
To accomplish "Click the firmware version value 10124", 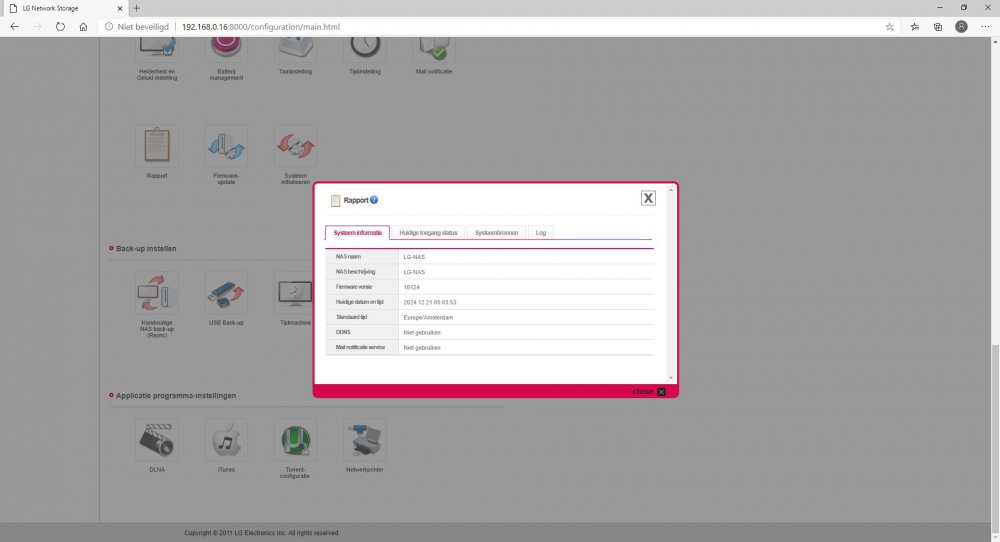I will click(x=411, y=288).
